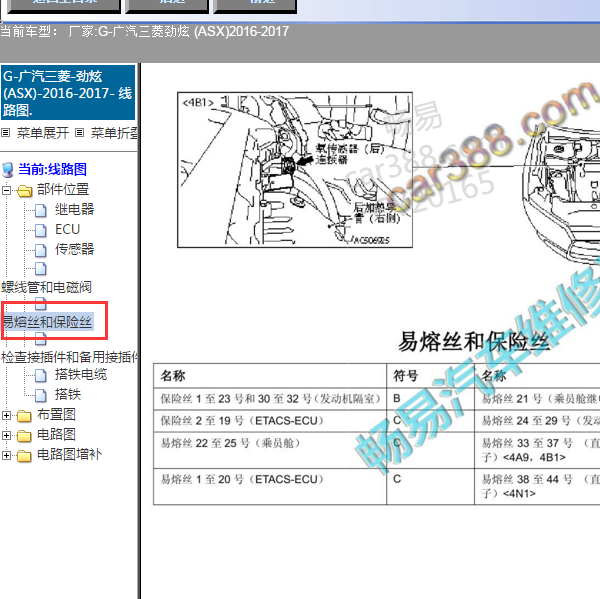The image size is (600, 599).
Task: Click the 电路图 folder icon
Action: pyautogui.click(x=24, y=436)
